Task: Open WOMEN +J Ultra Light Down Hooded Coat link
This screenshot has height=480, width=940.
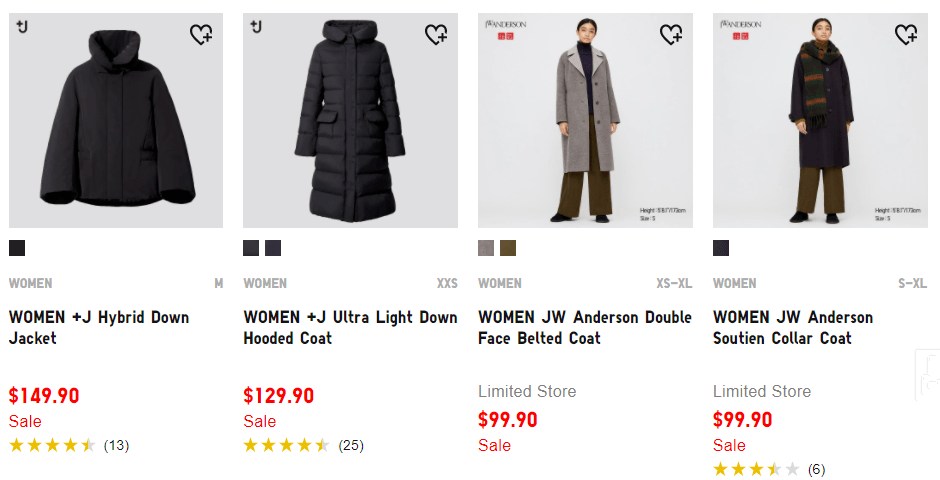Action: [x=350, y=328]
